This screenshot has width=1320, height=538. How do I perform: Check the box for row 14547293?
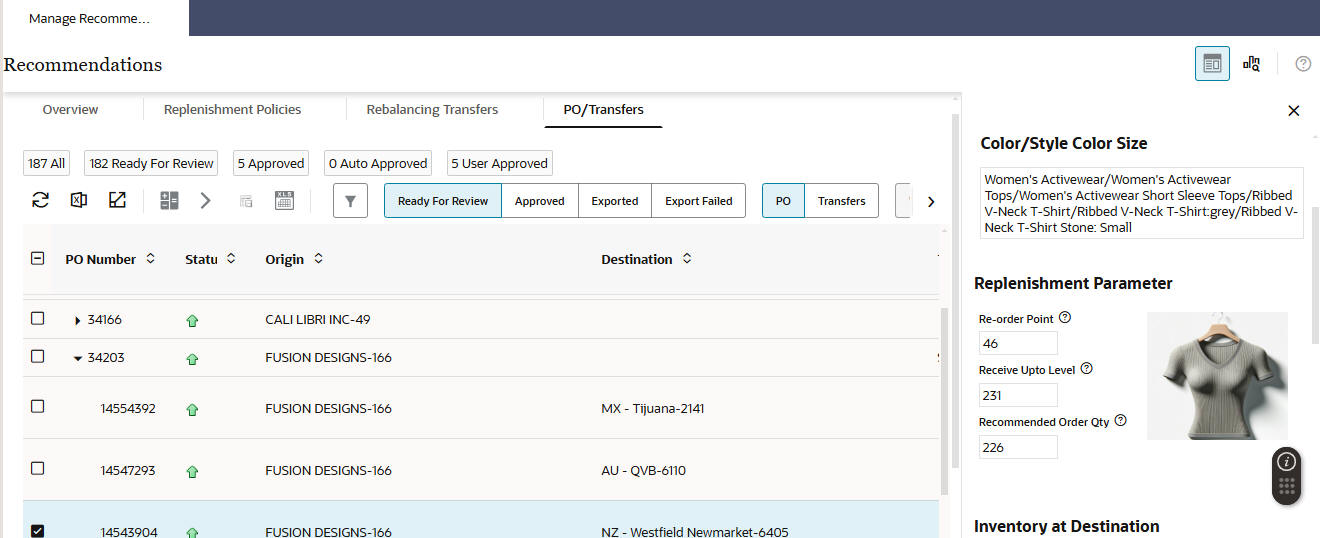37,468
